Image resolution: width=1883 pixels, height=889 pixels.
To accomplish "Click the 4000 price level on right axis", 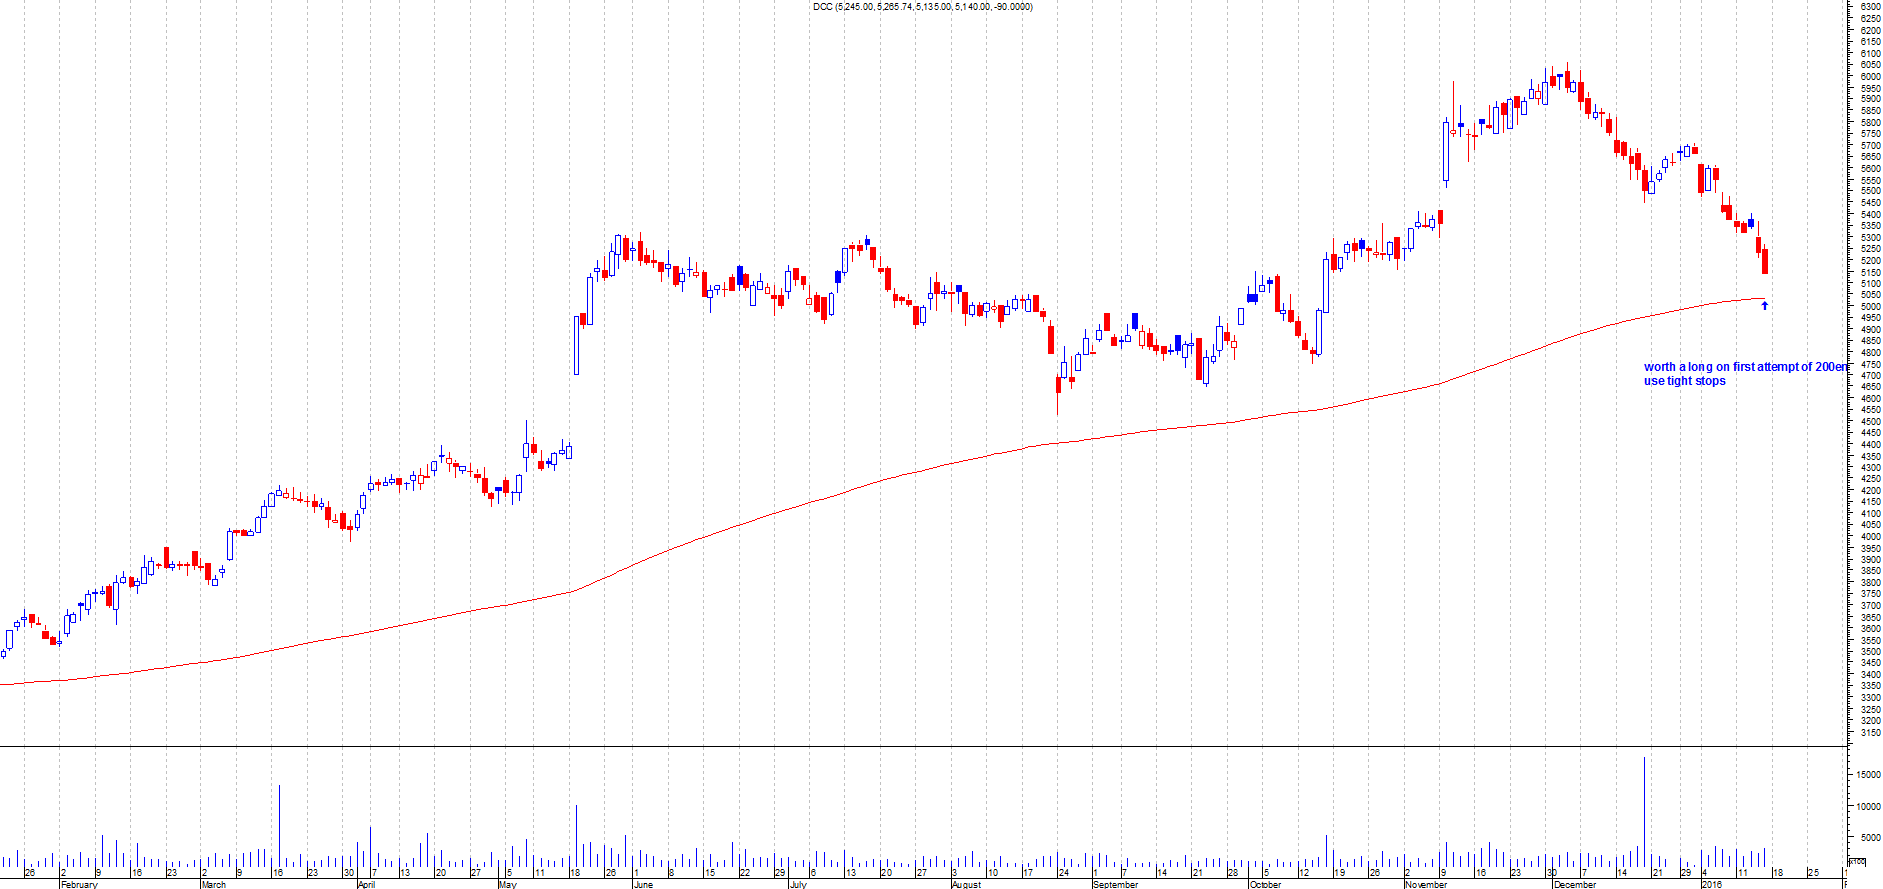I will pos(1870,537).
